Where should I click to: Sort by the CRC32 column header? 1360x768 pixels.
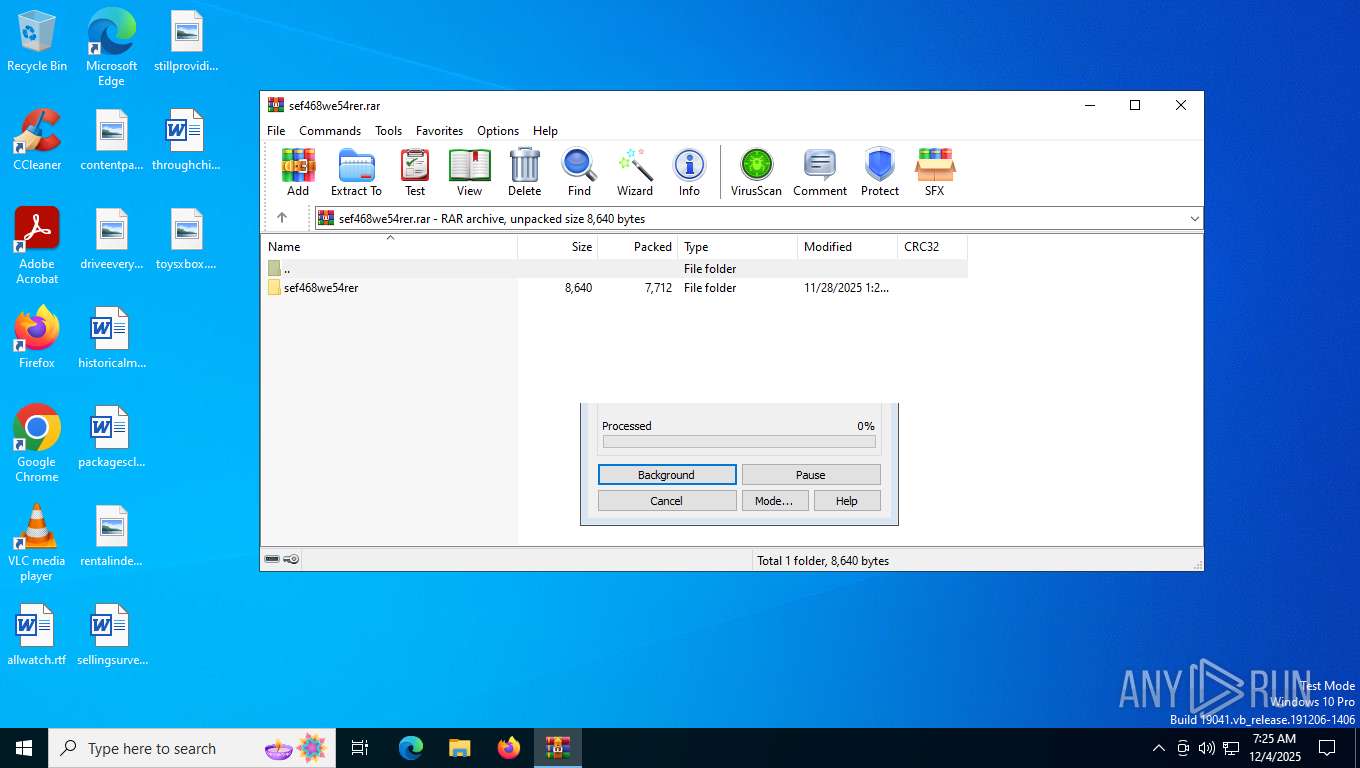[x=932, y=247]
